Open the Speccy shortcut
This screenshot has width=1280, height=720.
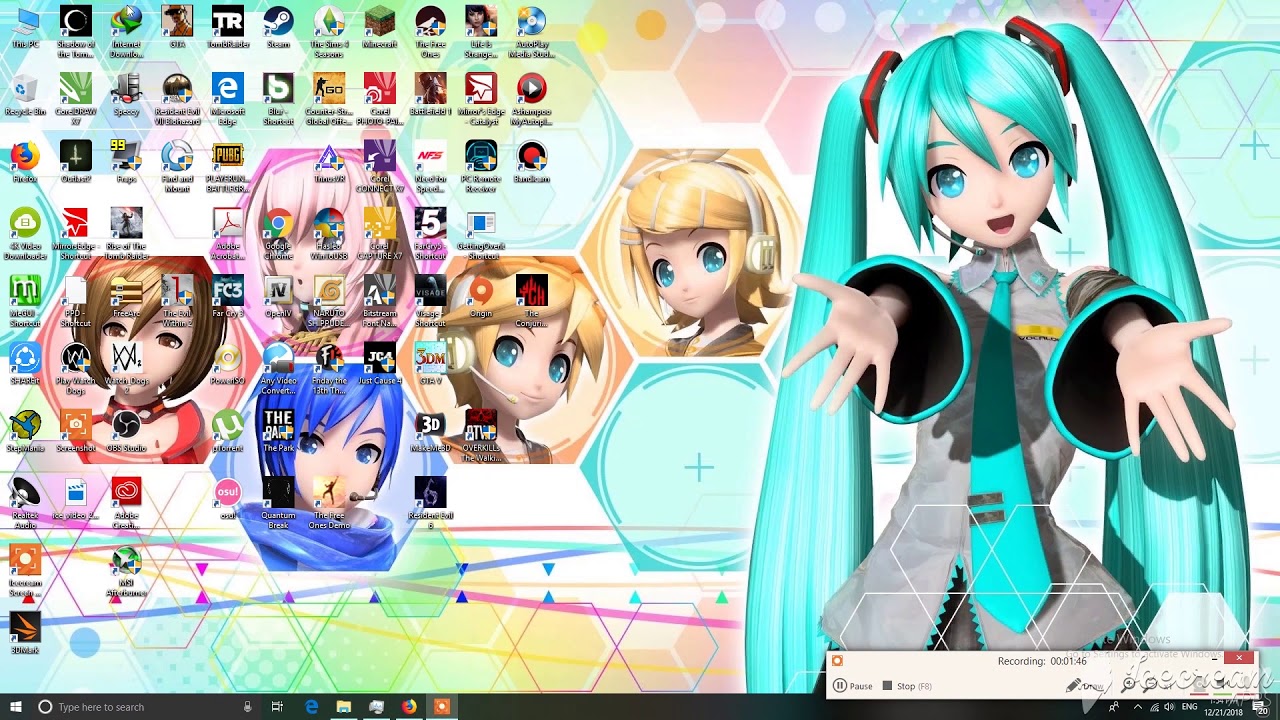click(126, 95)
